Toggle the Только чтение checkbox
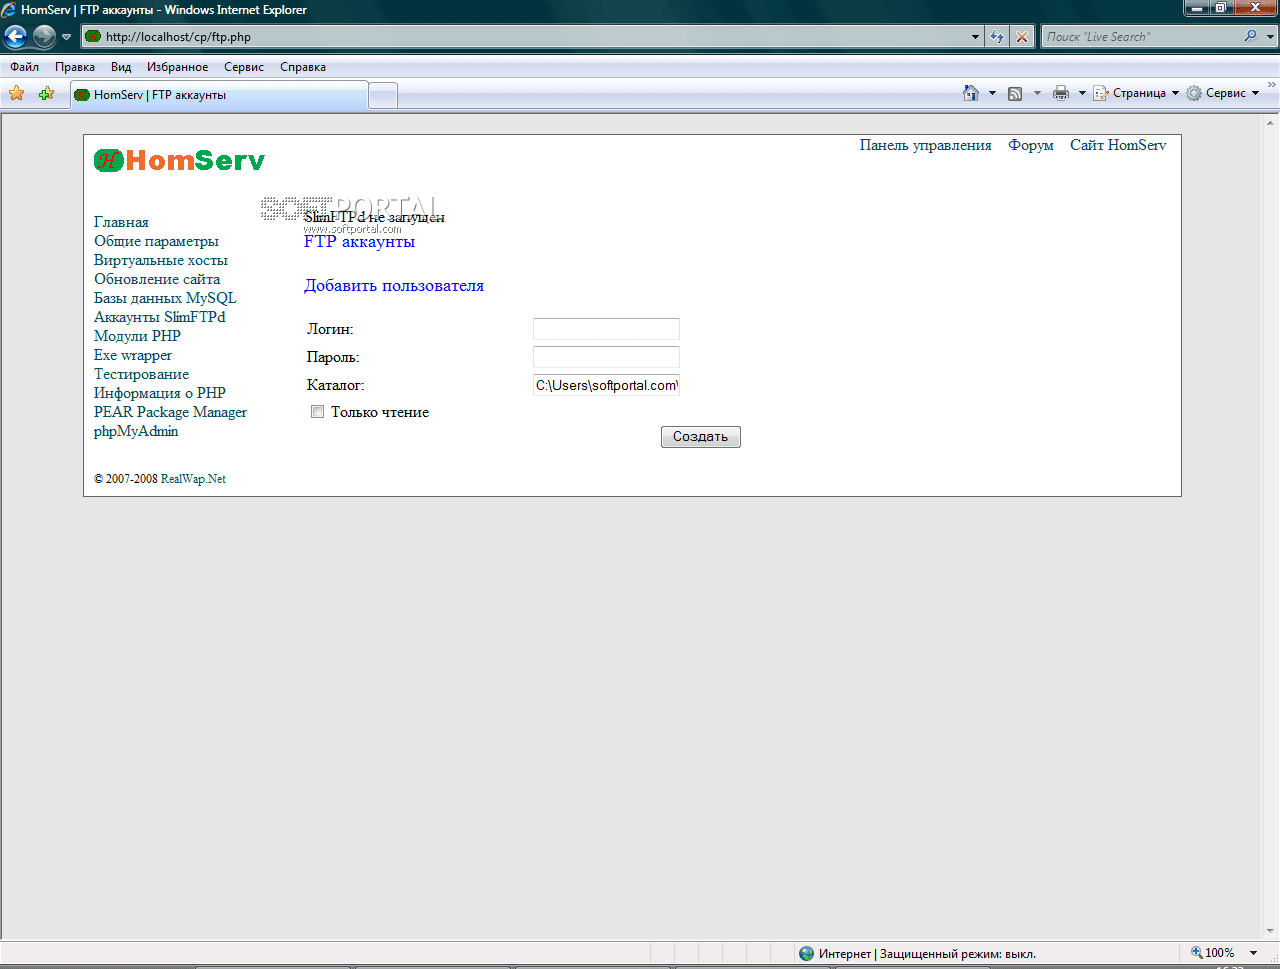 point(317,412)
